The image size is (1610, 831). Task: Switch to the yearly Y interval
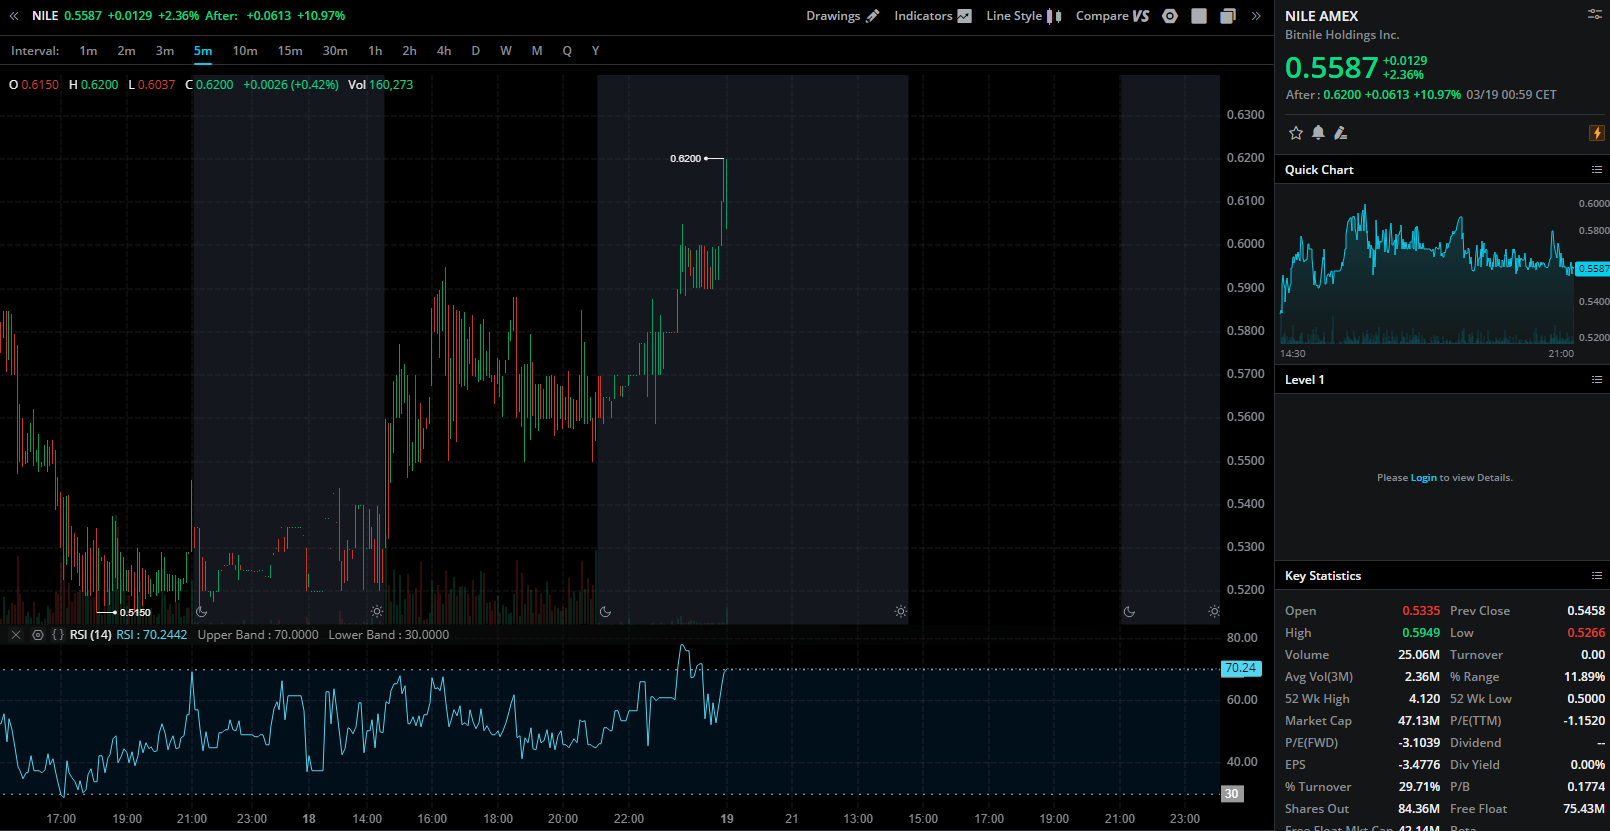point(595,51)
